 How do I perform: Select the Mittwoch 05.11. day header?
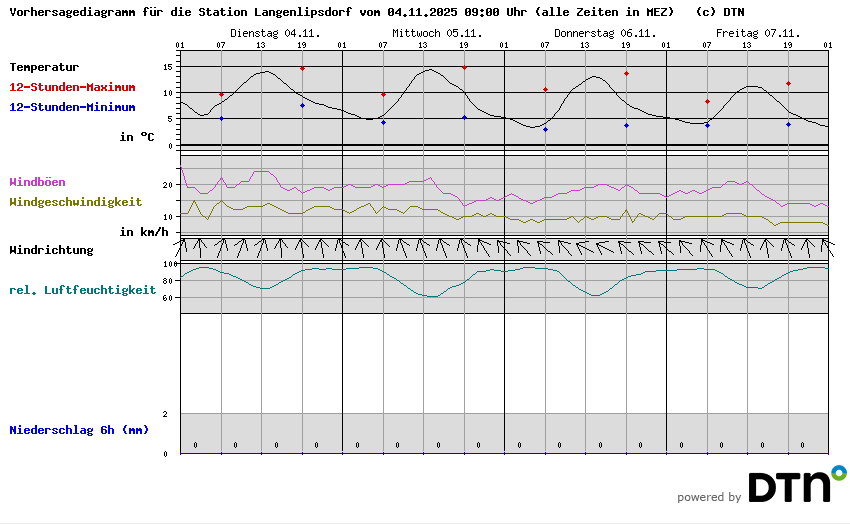[436, 32]
